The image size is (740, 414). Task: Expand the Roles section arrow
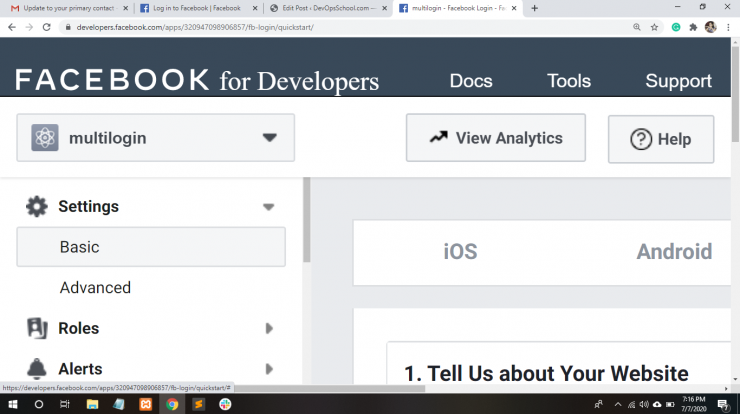click(x=269, y=328)
